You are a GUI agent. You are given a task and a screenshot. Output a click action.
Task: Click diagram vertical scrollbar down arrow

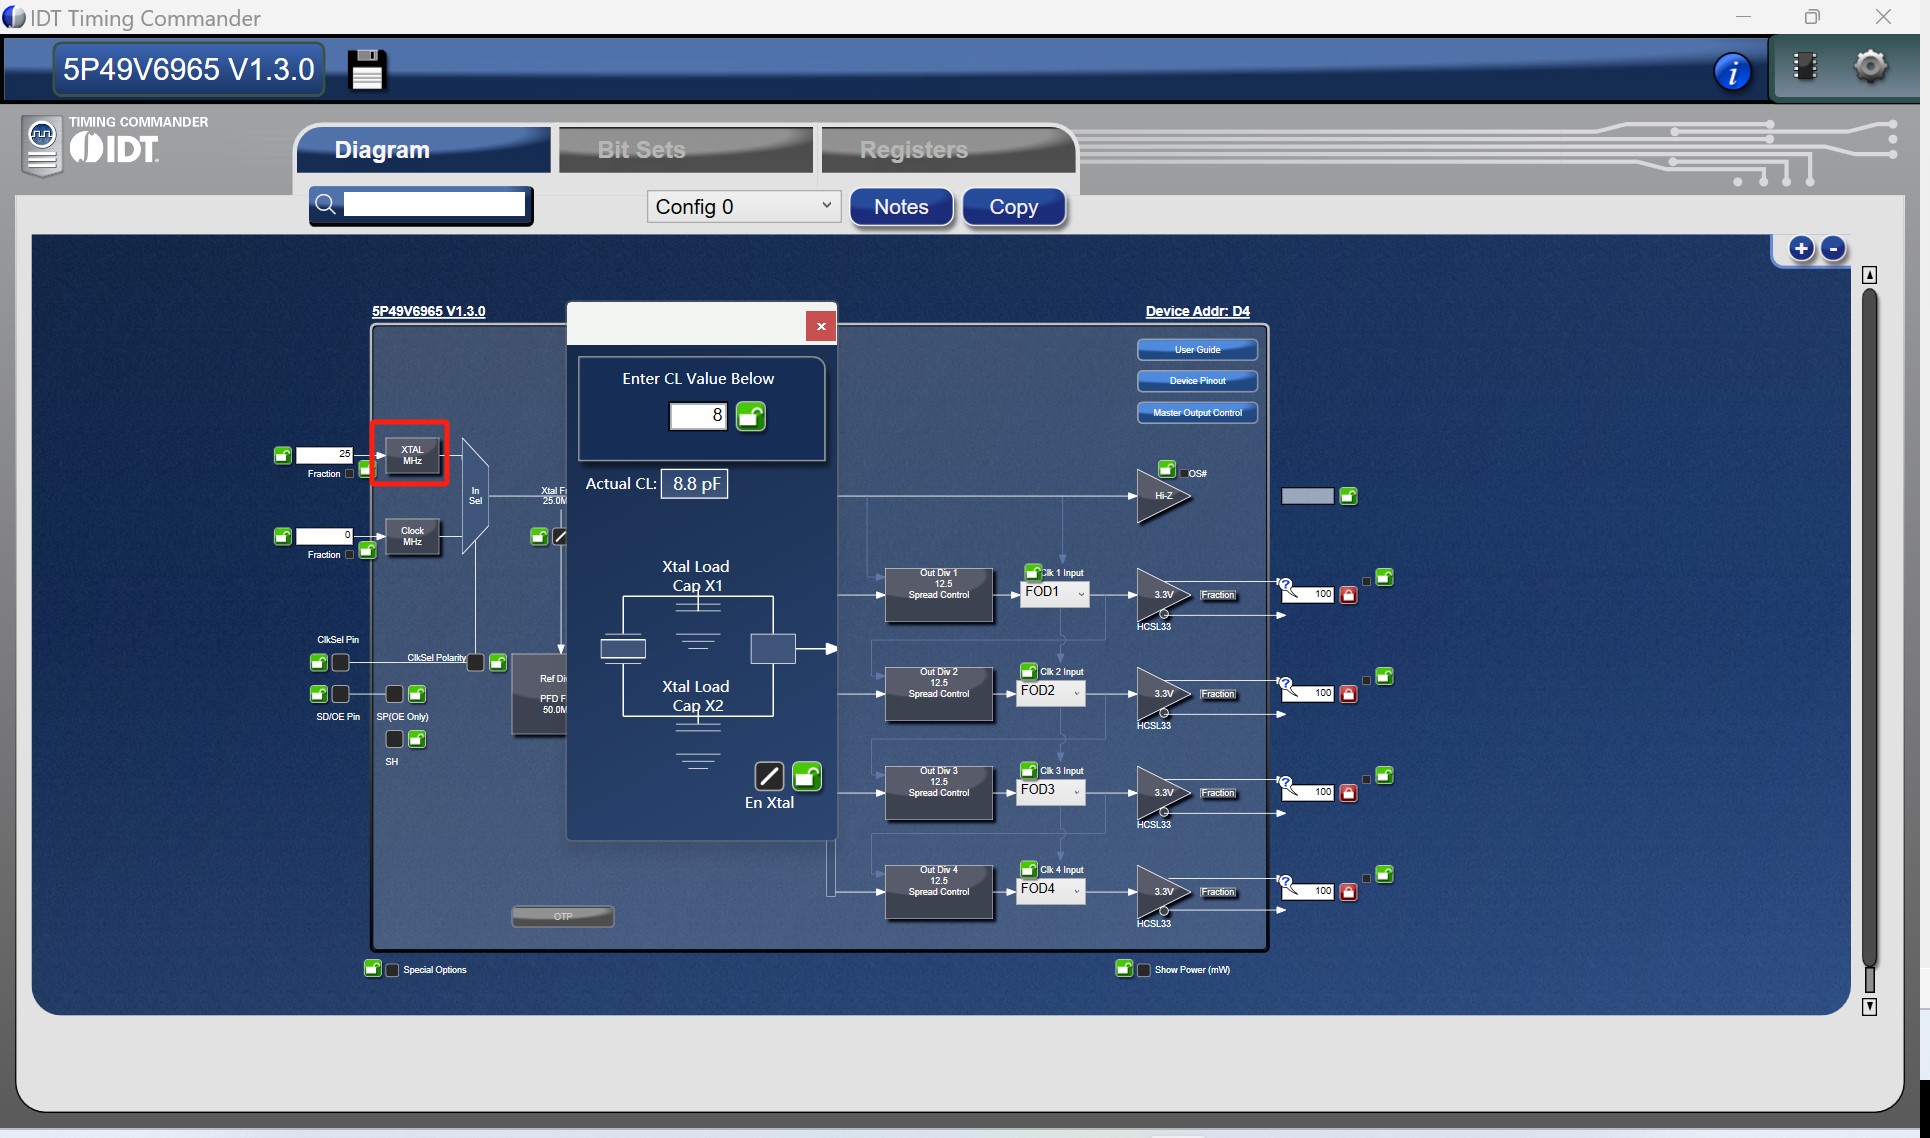(1869, 1007)
